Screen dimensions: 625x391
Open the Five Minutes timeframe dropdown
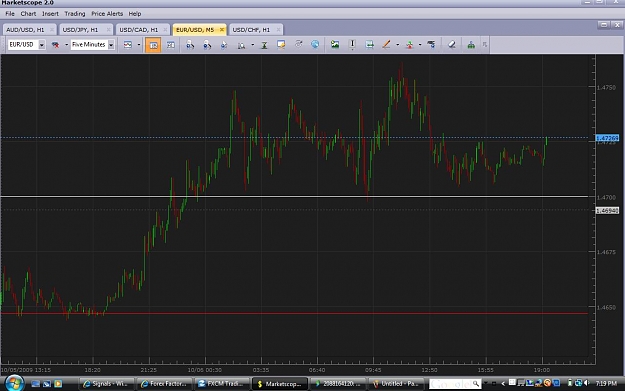(x=111, y=45)
